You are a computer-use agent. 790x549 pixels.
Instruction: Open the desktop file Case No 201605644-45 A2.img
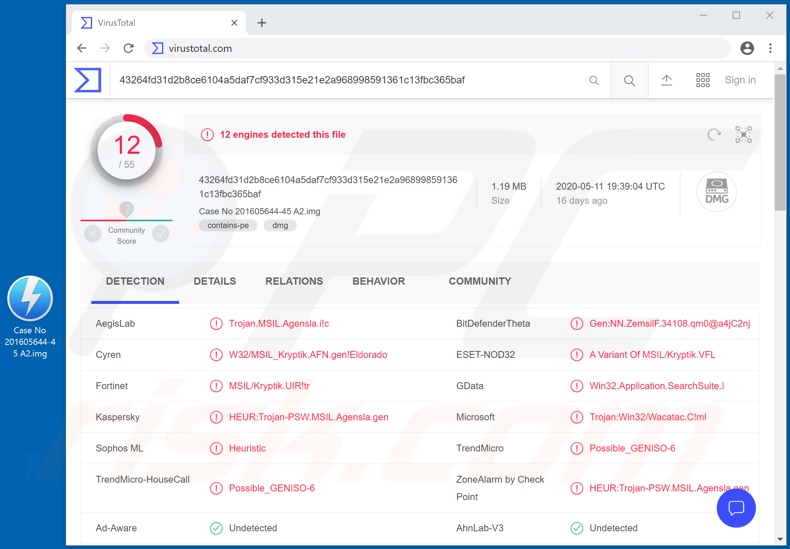30,316
